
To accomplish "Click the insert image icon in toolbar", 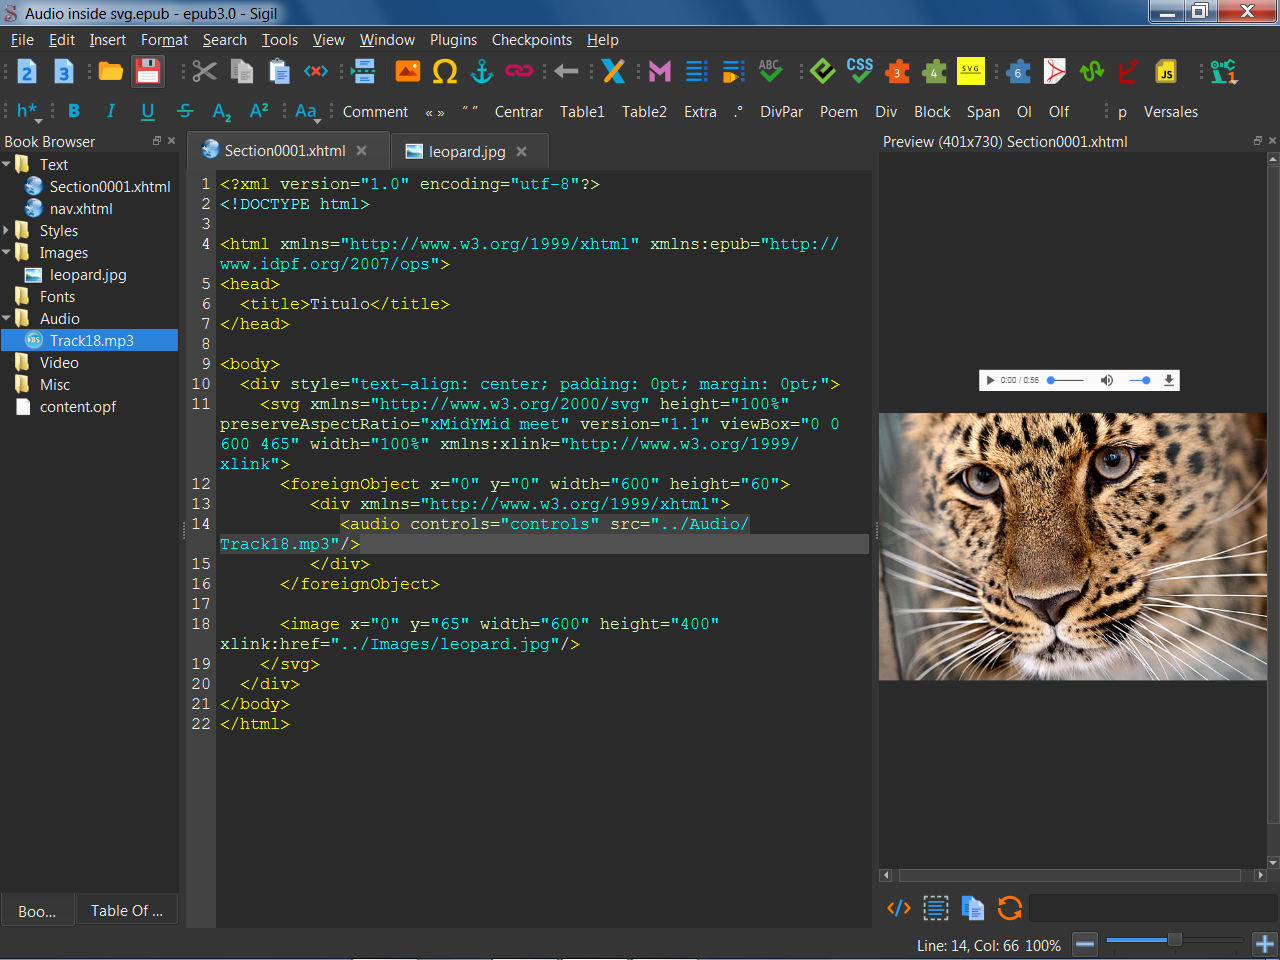I will coord(408,71).
